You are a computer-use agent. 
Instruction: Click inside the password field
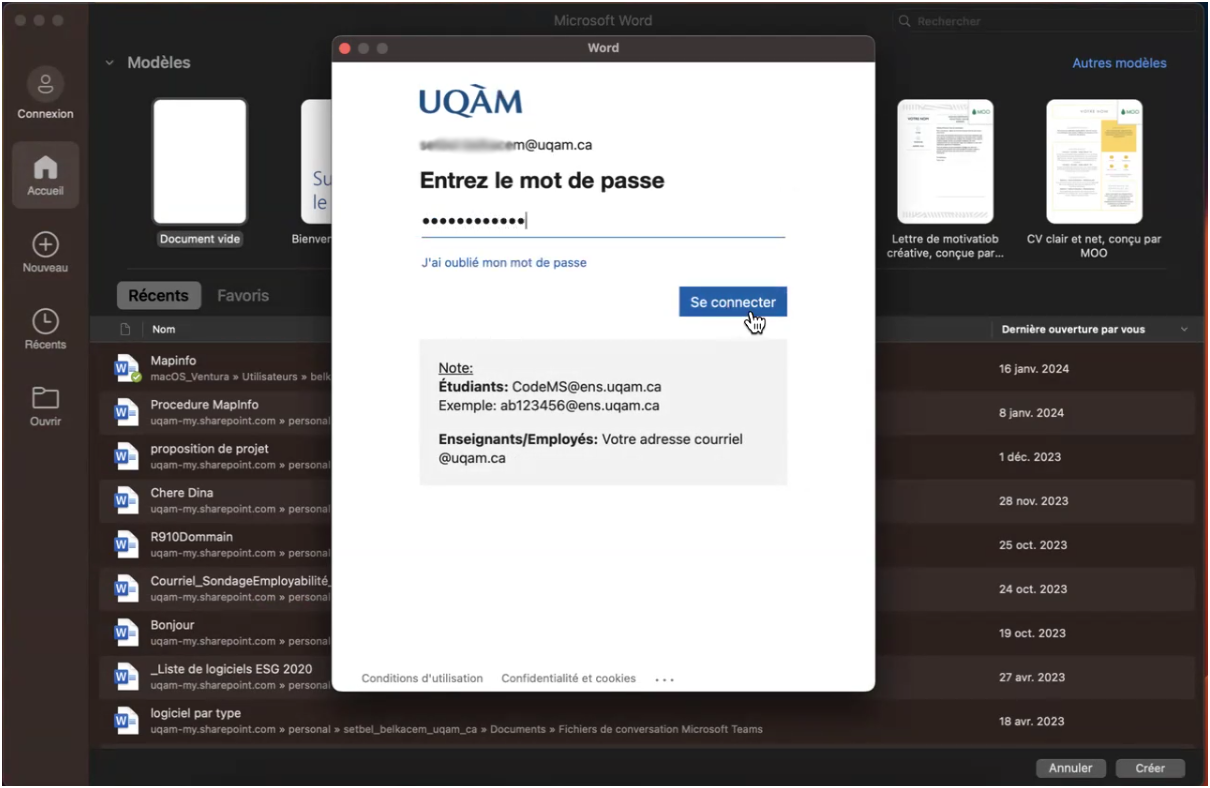coord(603,221)
